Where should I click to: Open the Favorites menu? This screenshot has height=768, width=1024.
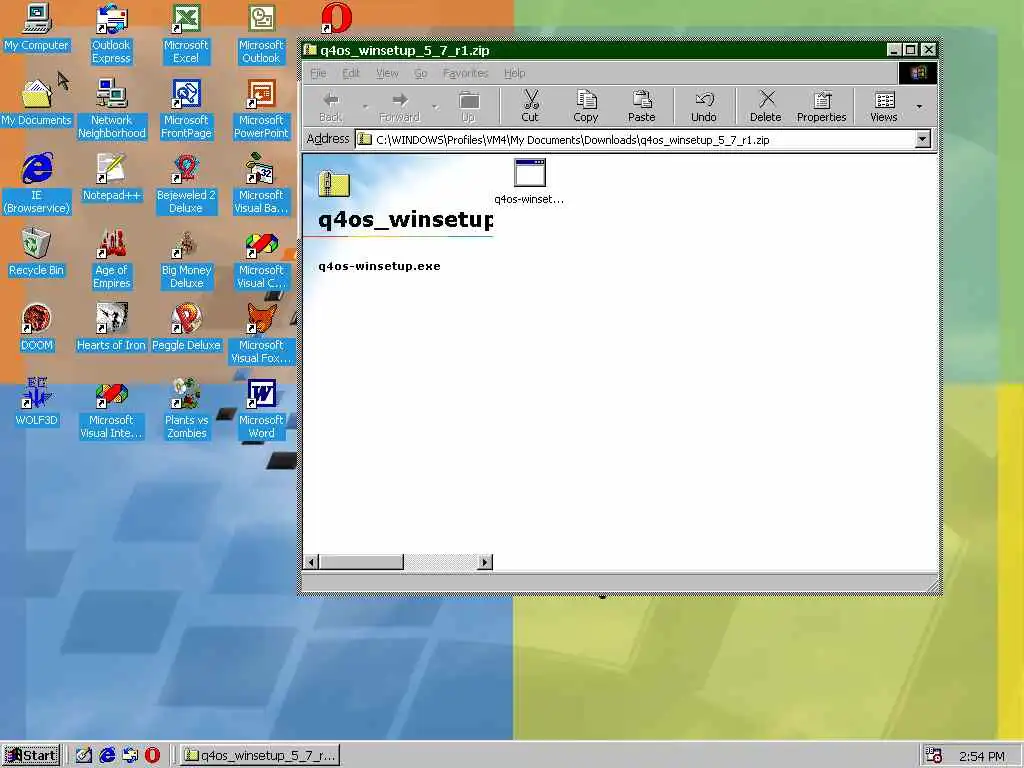tap(465, 73)
